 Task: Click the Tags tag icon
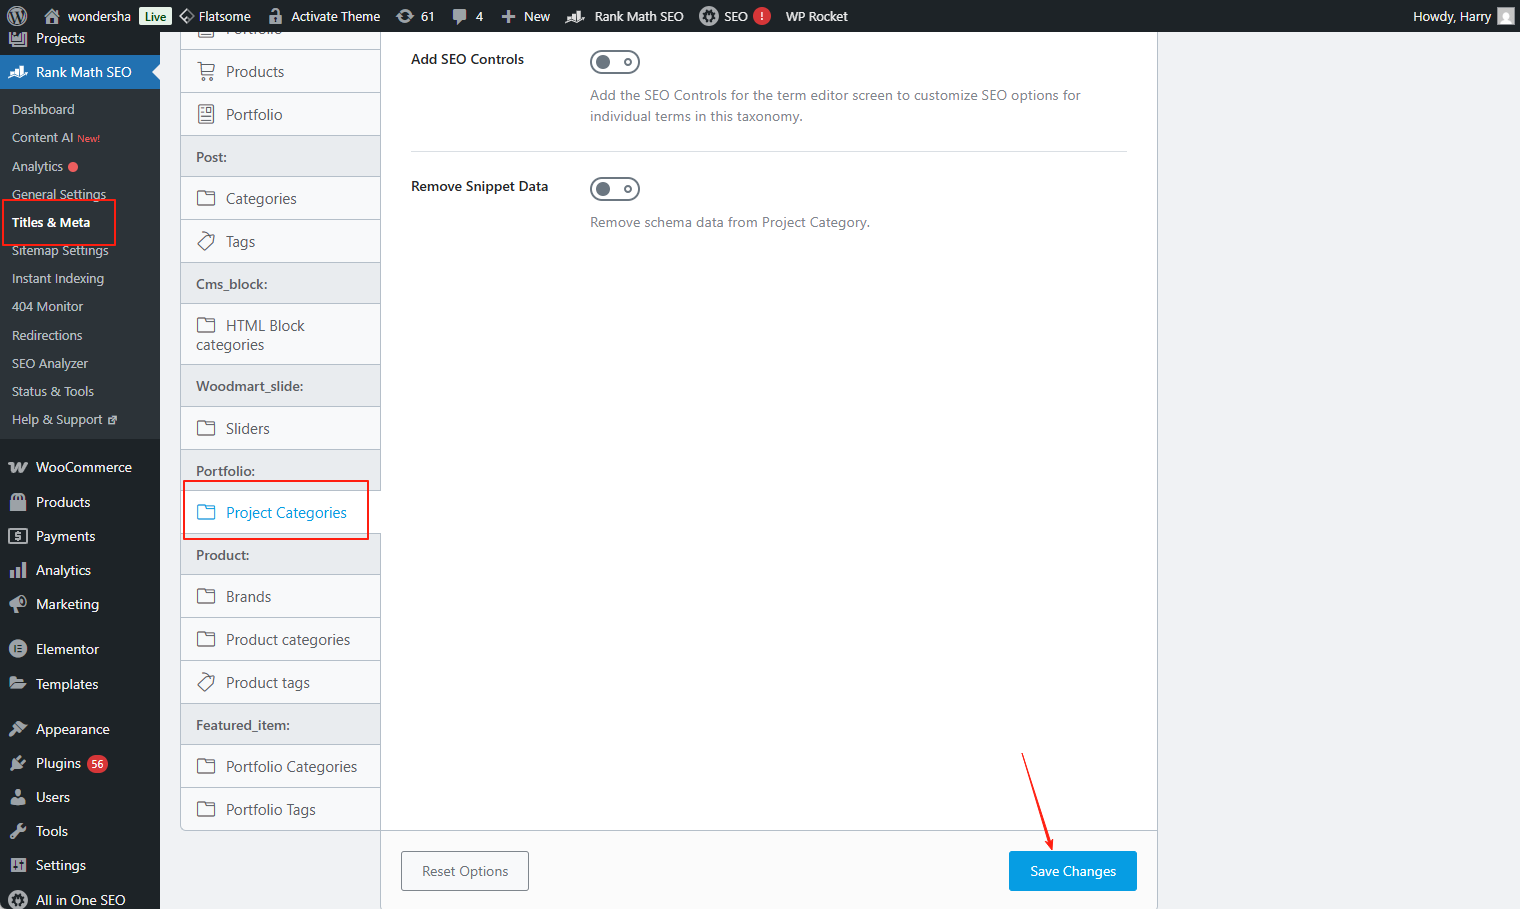click(206, 241)
